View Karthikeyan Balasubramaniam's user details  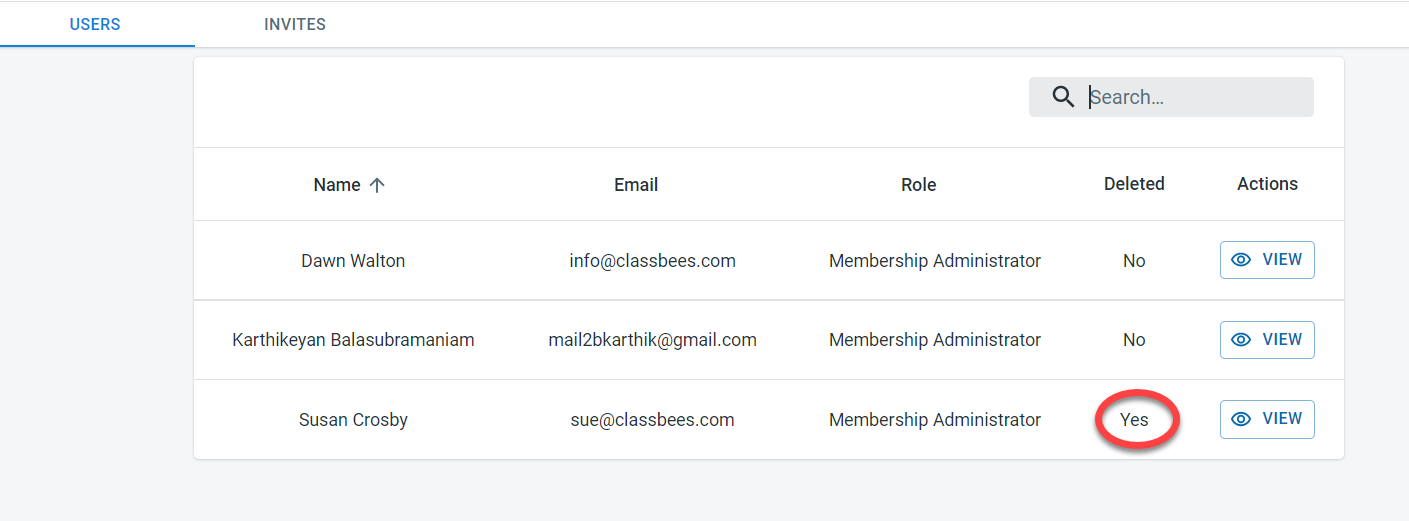click(x=1267, y=340)
